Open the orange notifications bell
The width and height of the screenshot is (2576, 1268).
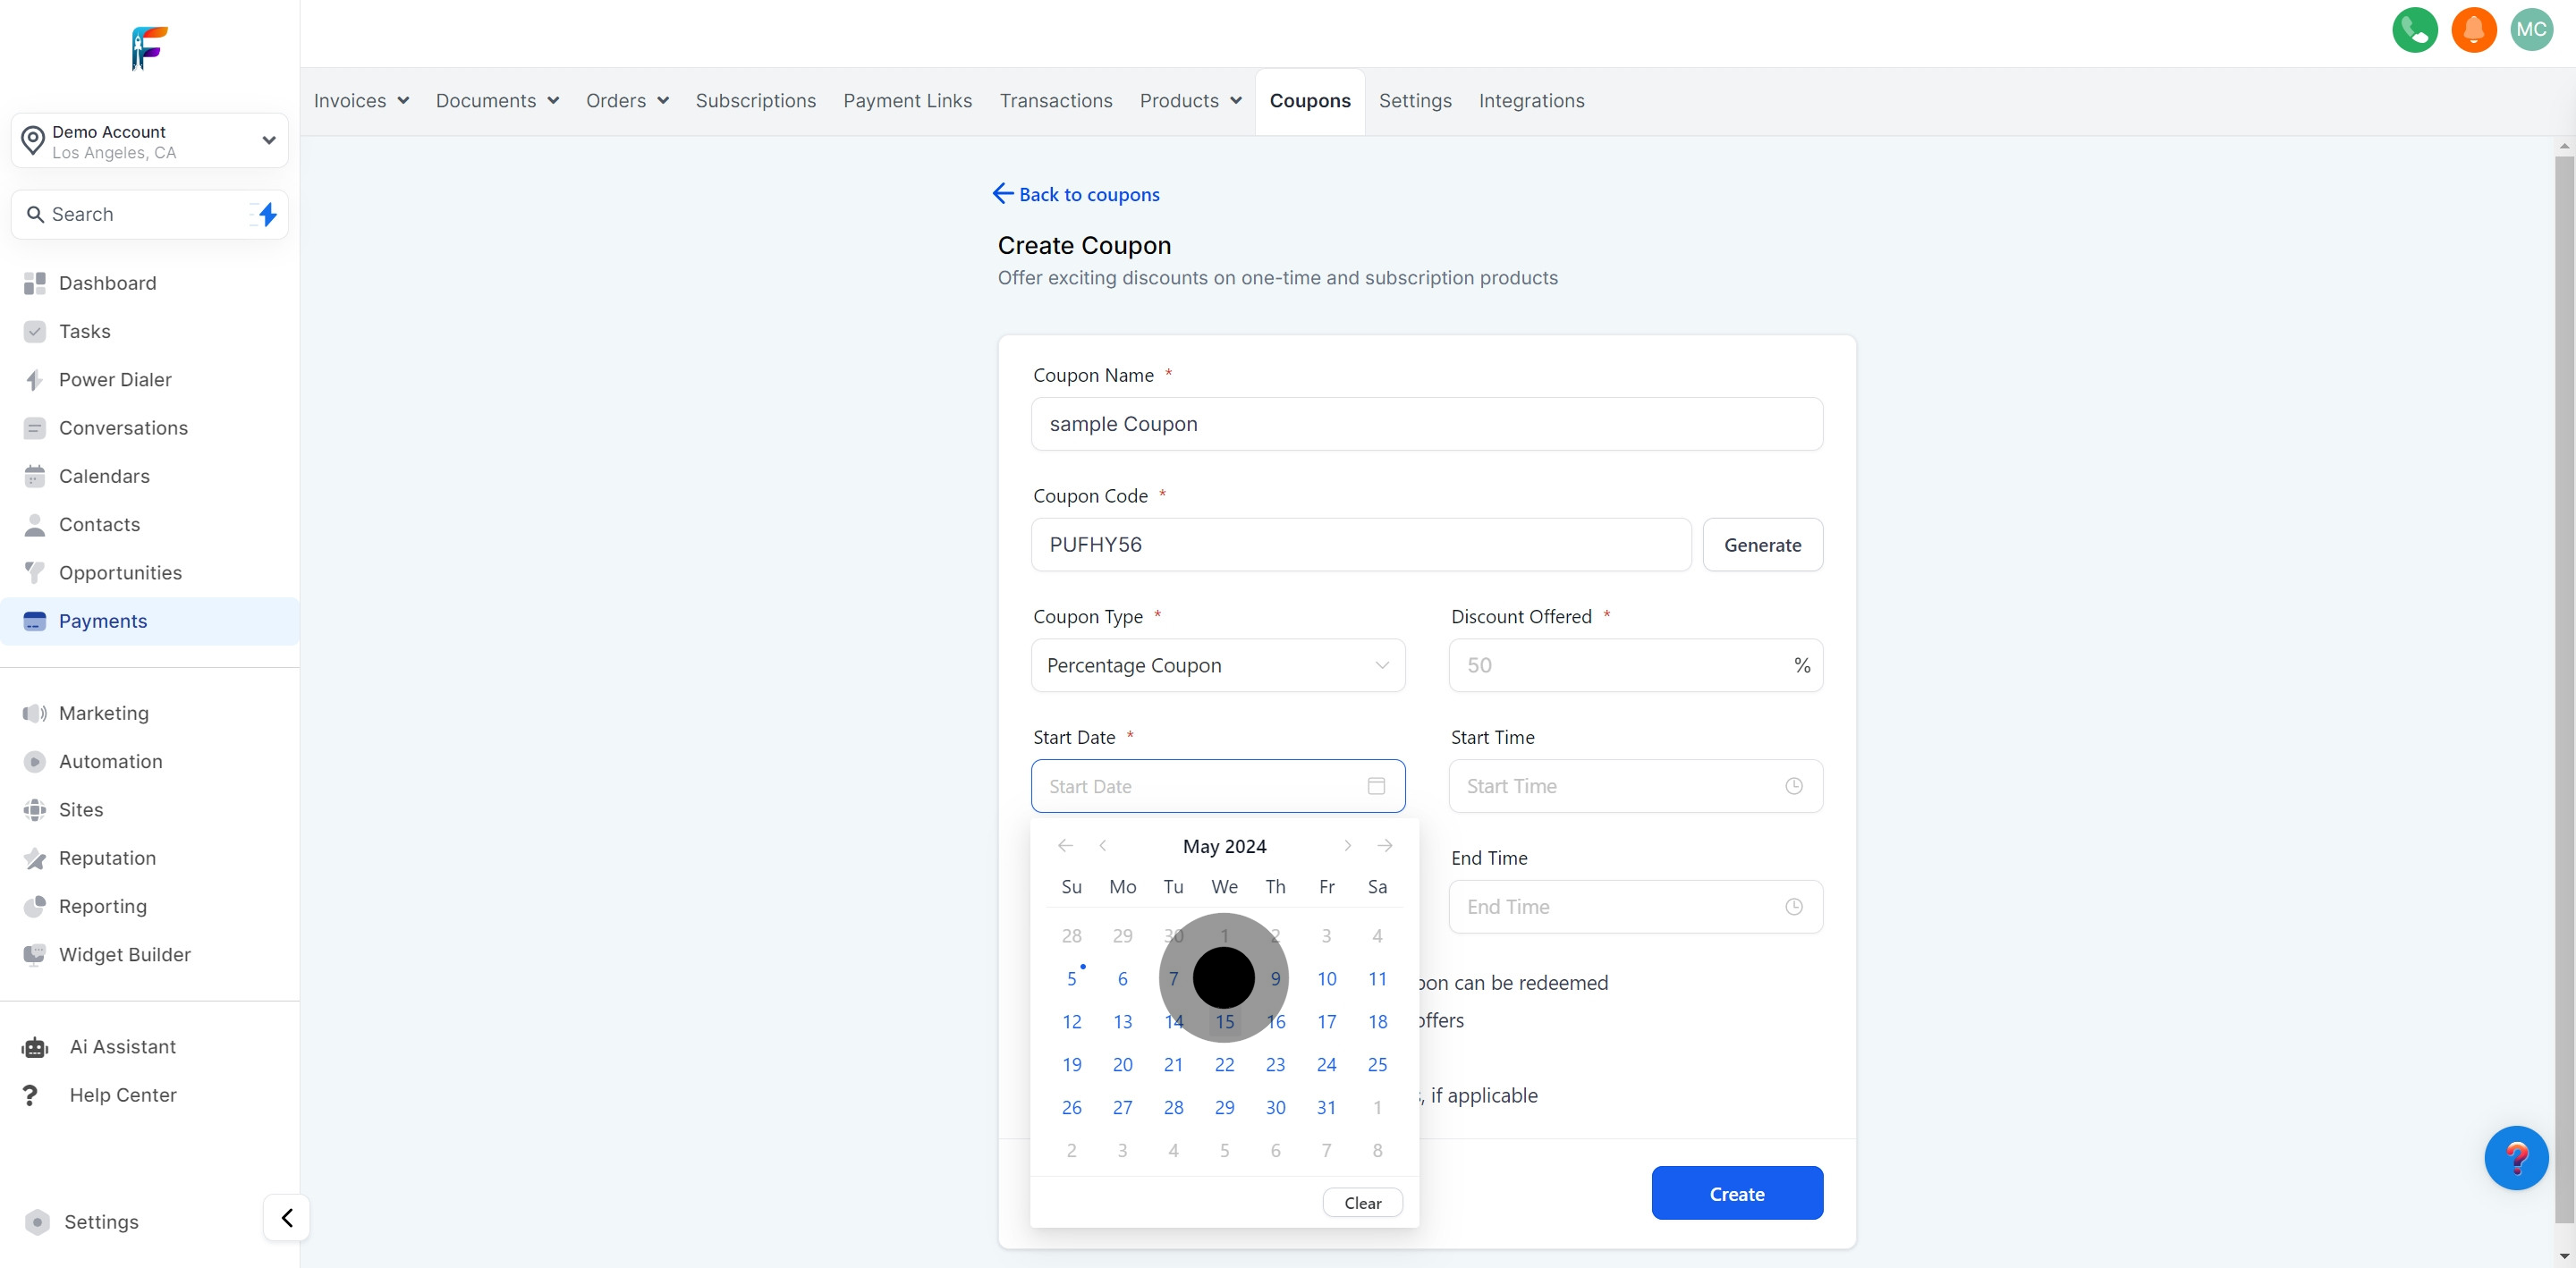[2473, 30]
